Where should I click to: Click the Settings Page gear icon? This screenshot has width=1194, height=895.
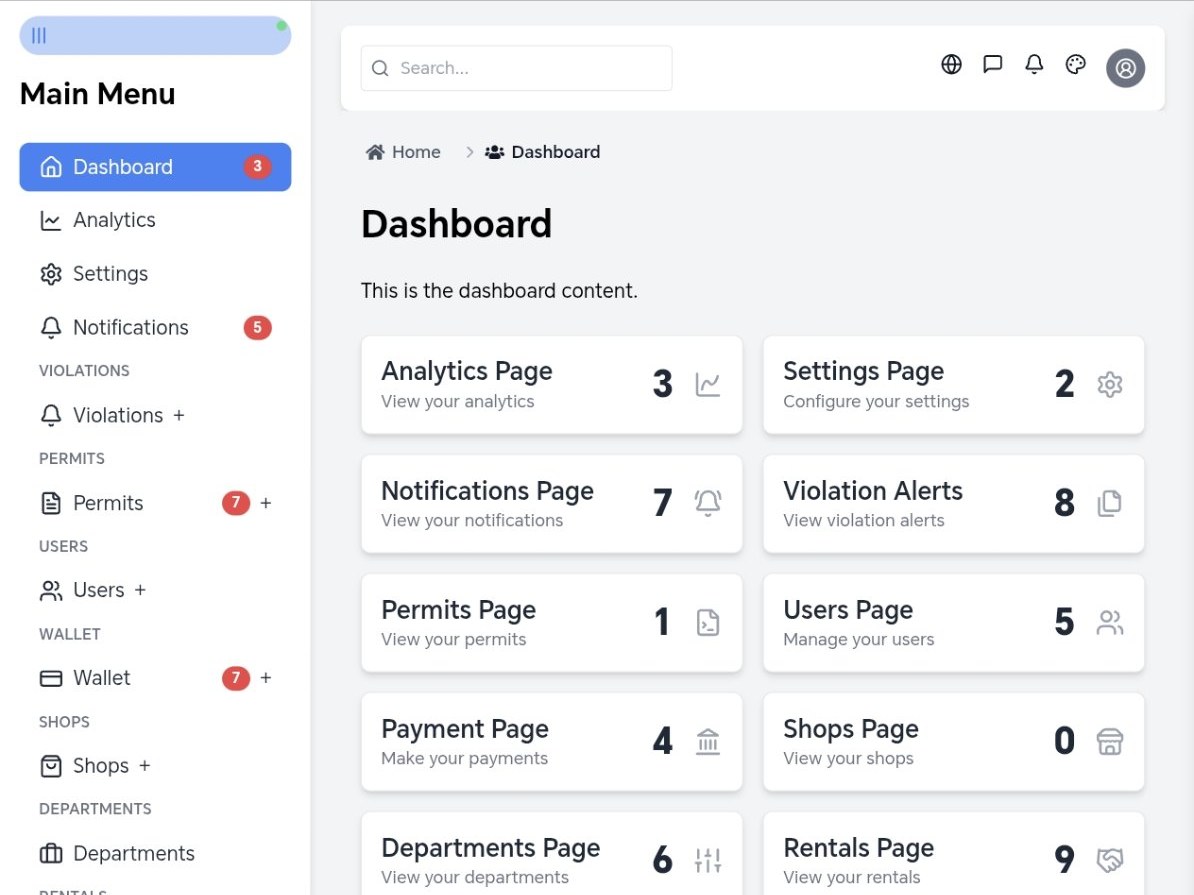tap(1109, 384)
